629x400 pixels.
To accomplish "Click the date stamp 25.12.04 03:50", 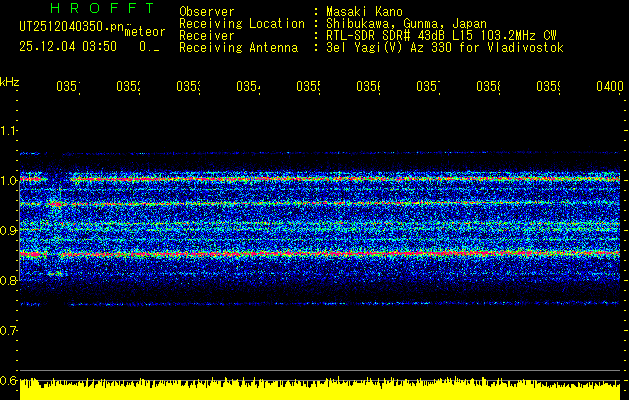I will coord(68,47).
